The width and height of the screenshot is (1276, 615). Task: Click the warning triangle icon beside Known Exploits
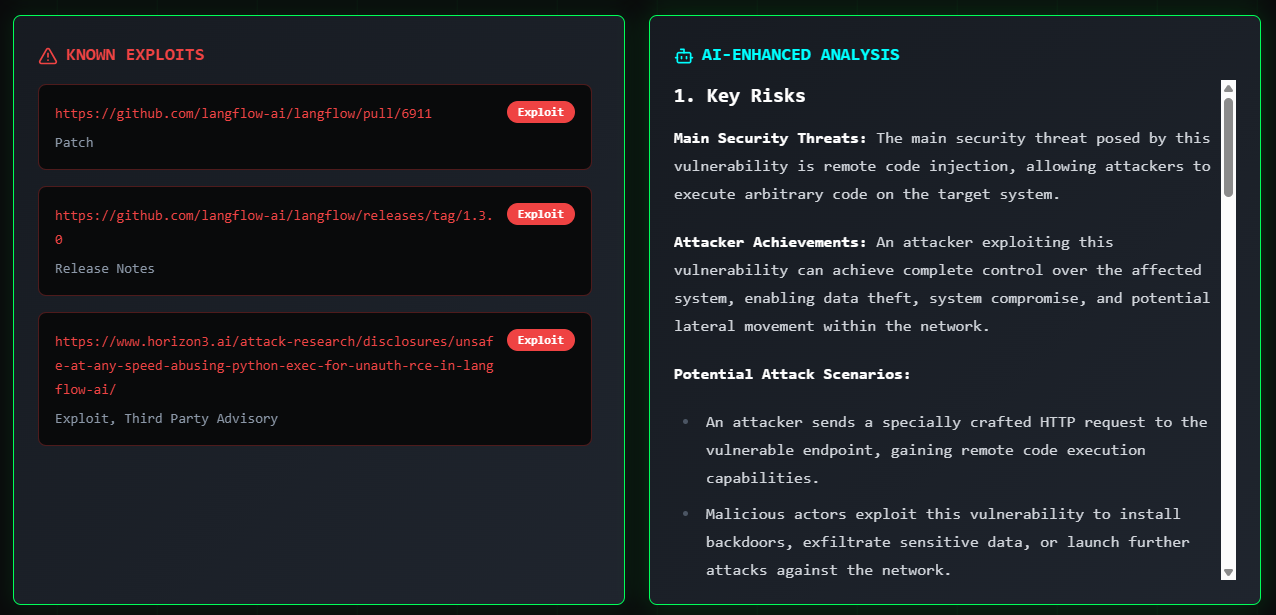point(48,56)
